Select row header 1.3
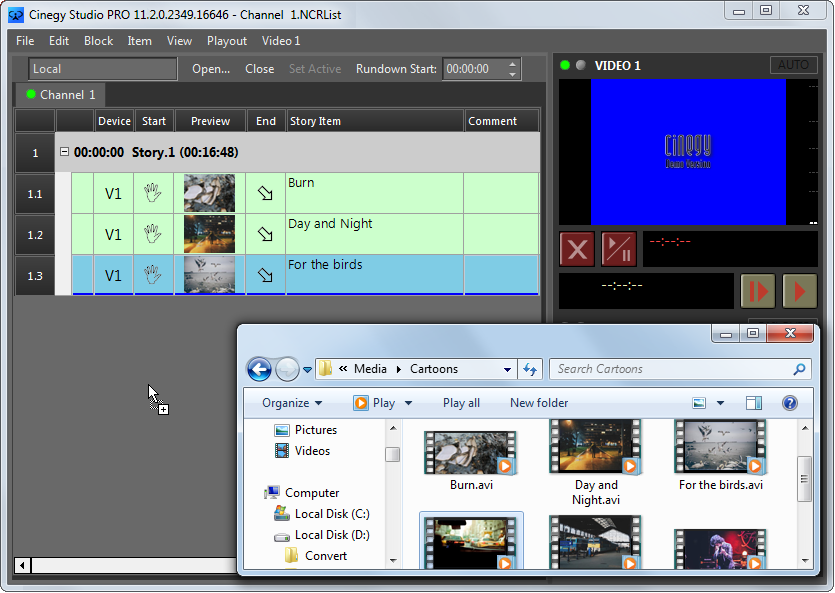 (35, 276)
